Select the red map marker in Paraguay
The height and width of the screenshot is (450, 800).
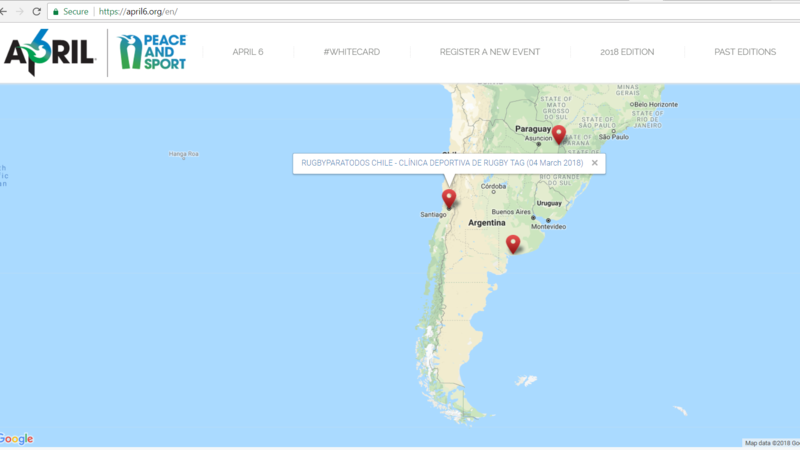pyautogui.click(x=559, y=134)
